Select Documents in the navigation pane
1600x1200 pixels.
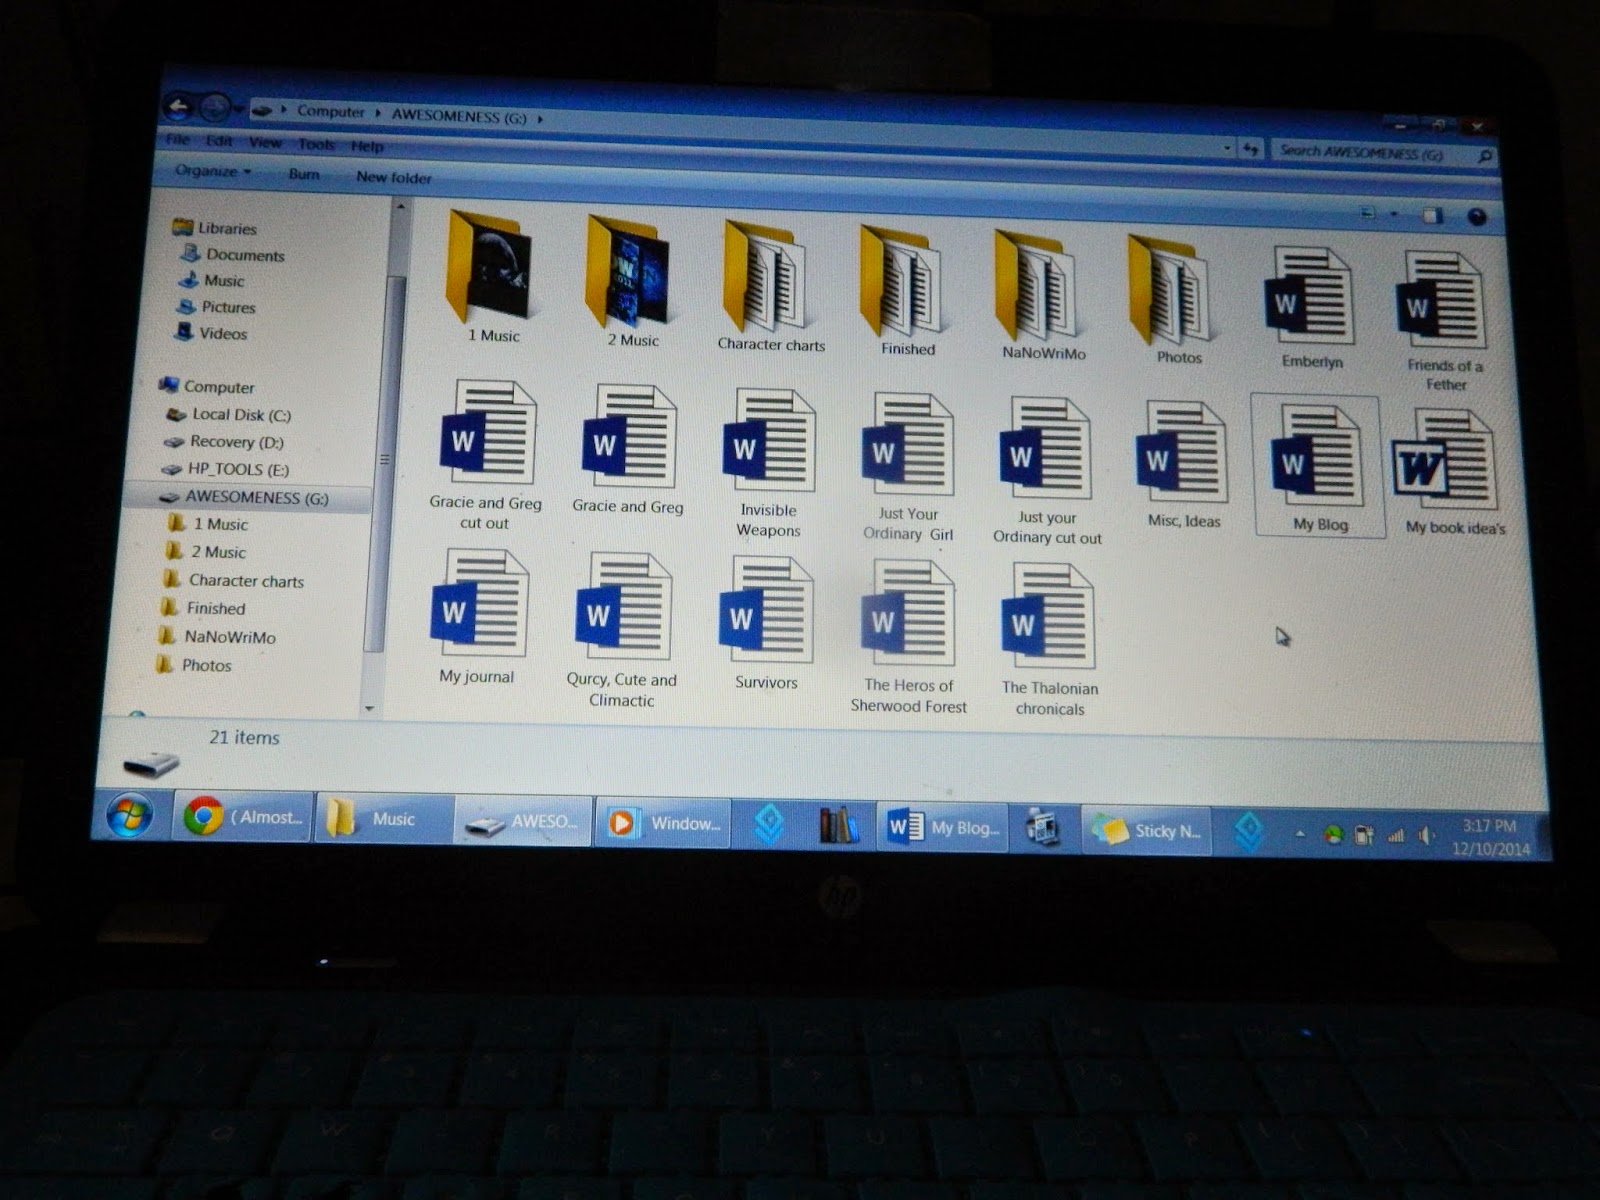click(234, 255)
